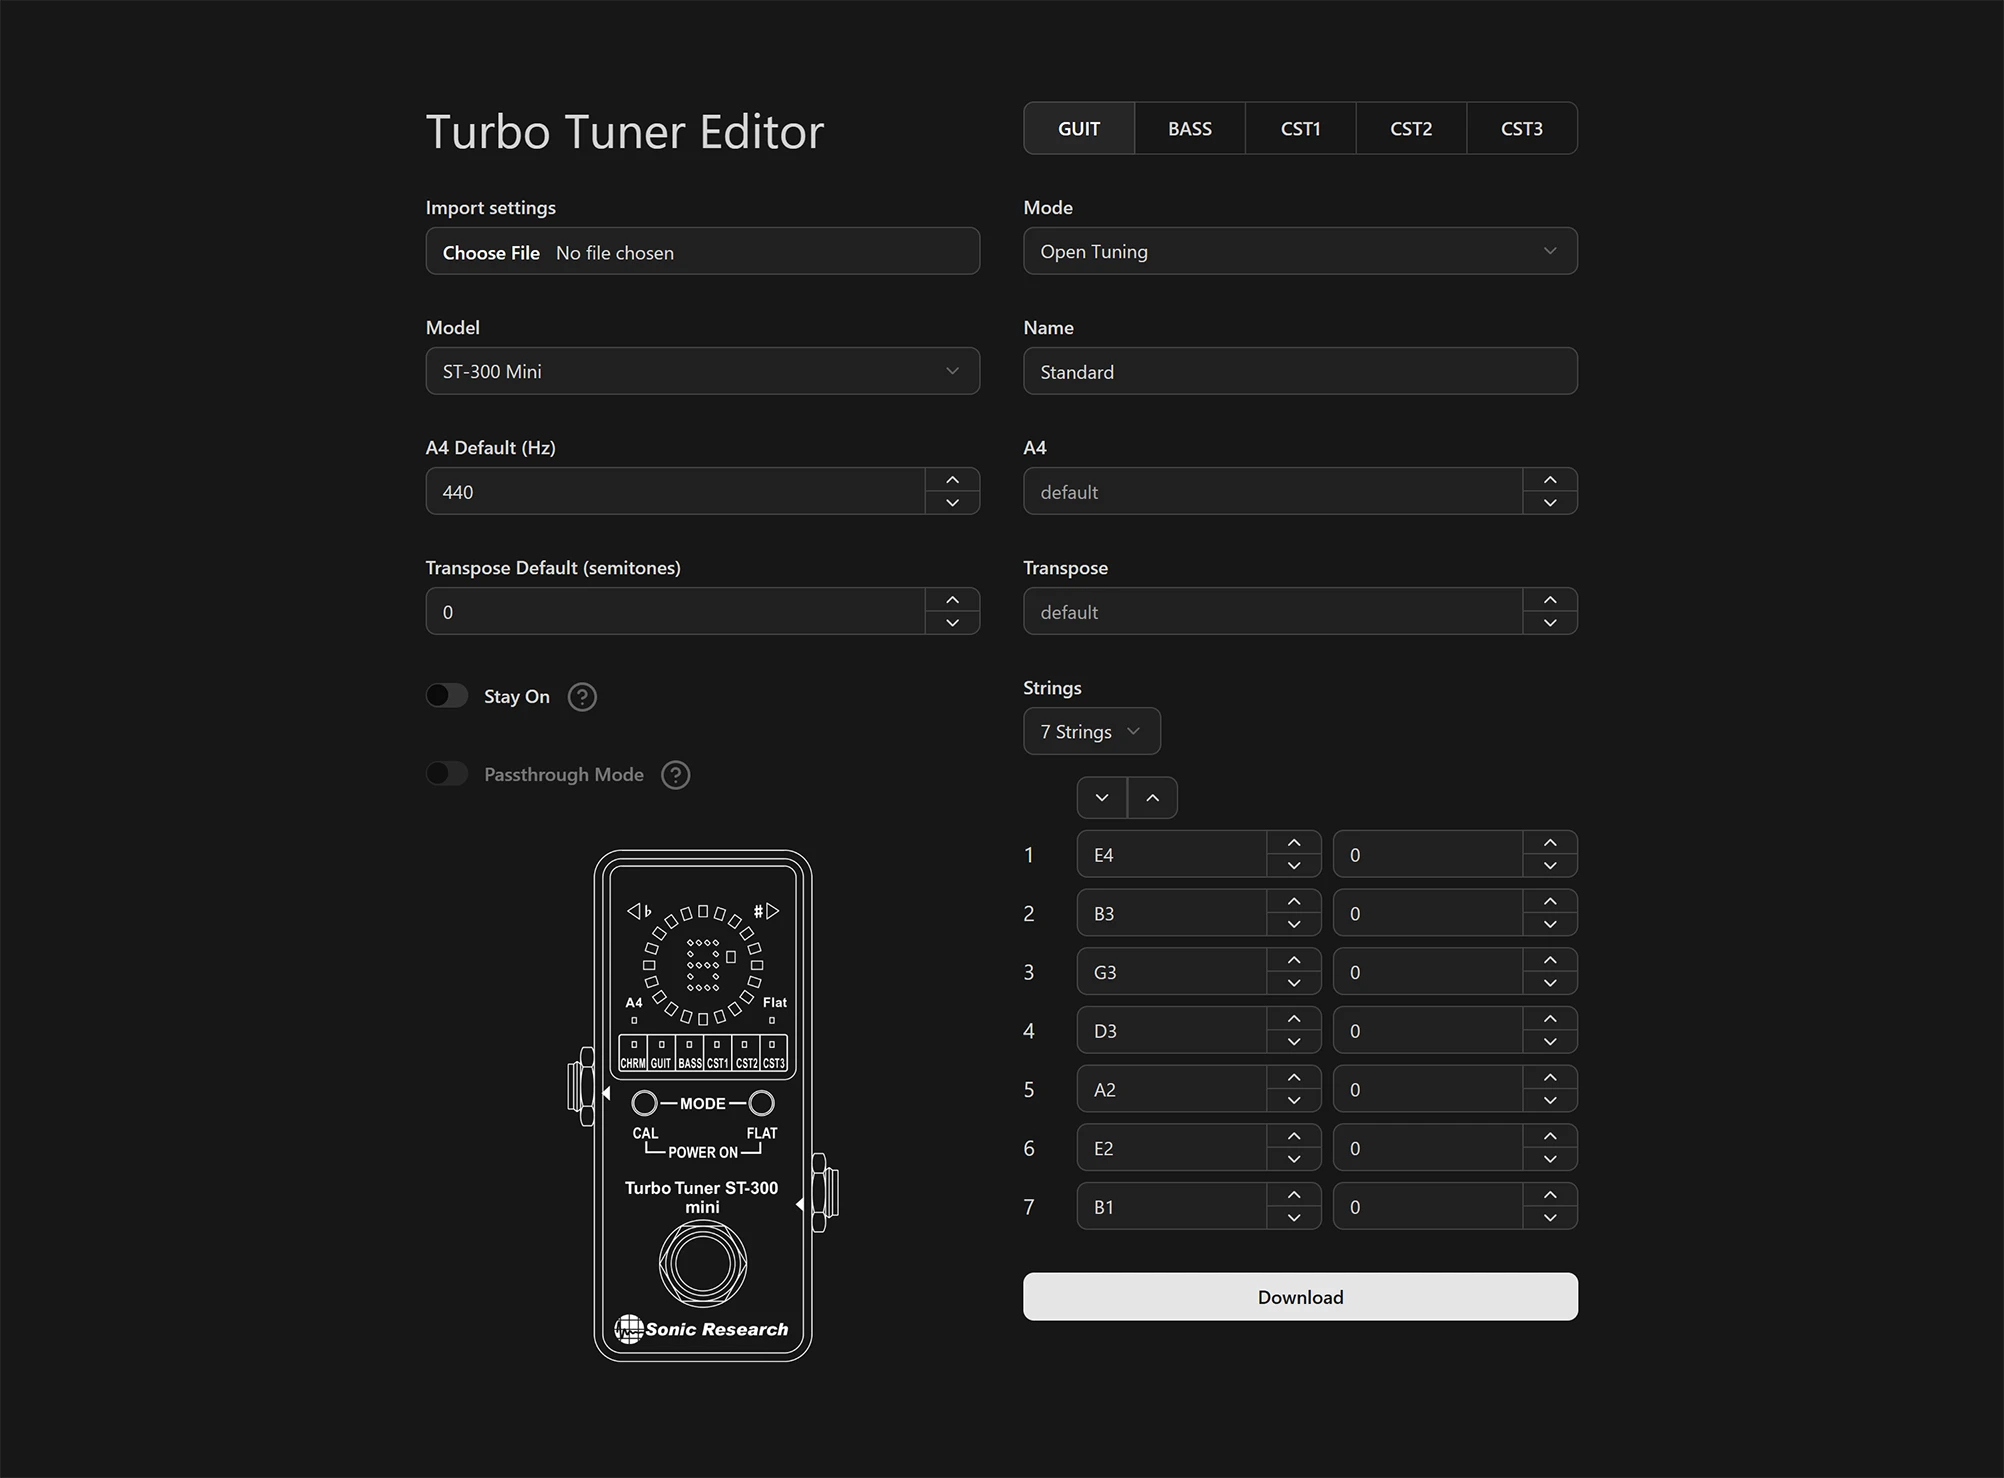Screen dimensions: 2004x1478
Task: Click string 3 cents offset field
Action: (x=1428, y=971)
